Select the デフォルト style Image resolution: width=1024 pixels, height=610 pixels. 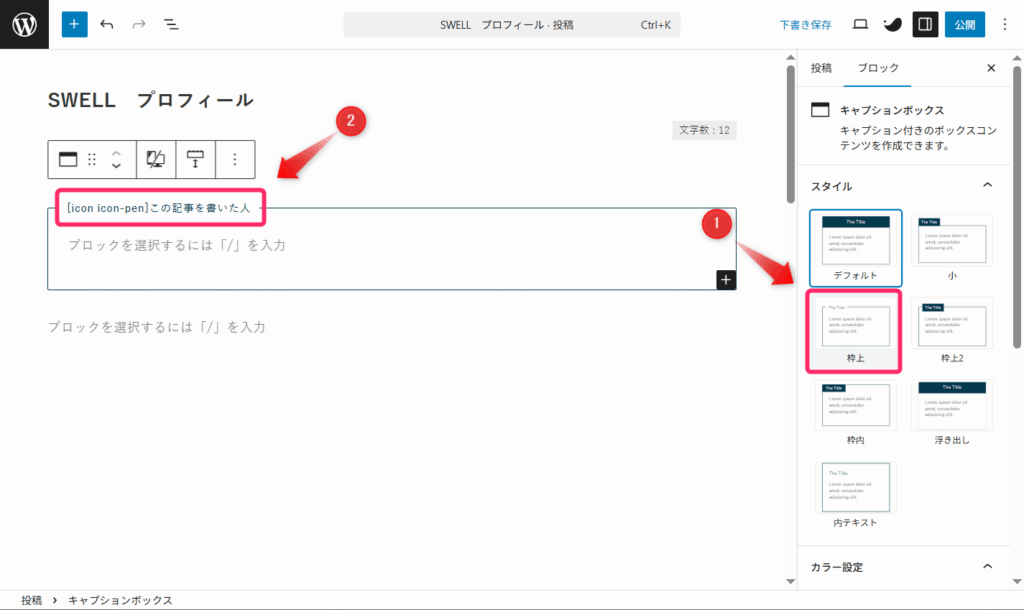pos(856,248)
